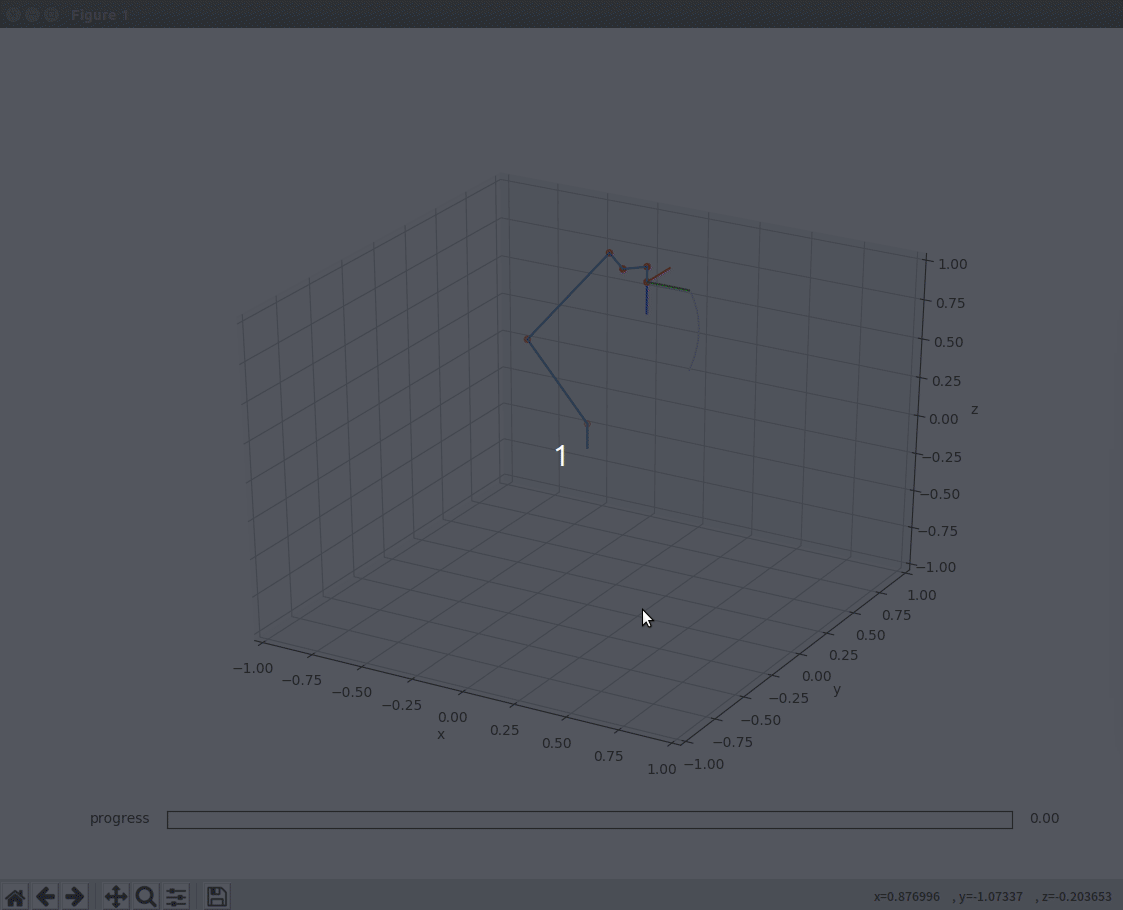This screenshot has height=910, width=1123.
Task: Set the progress slider to its midpoint
Action: [x=590, y=819]
